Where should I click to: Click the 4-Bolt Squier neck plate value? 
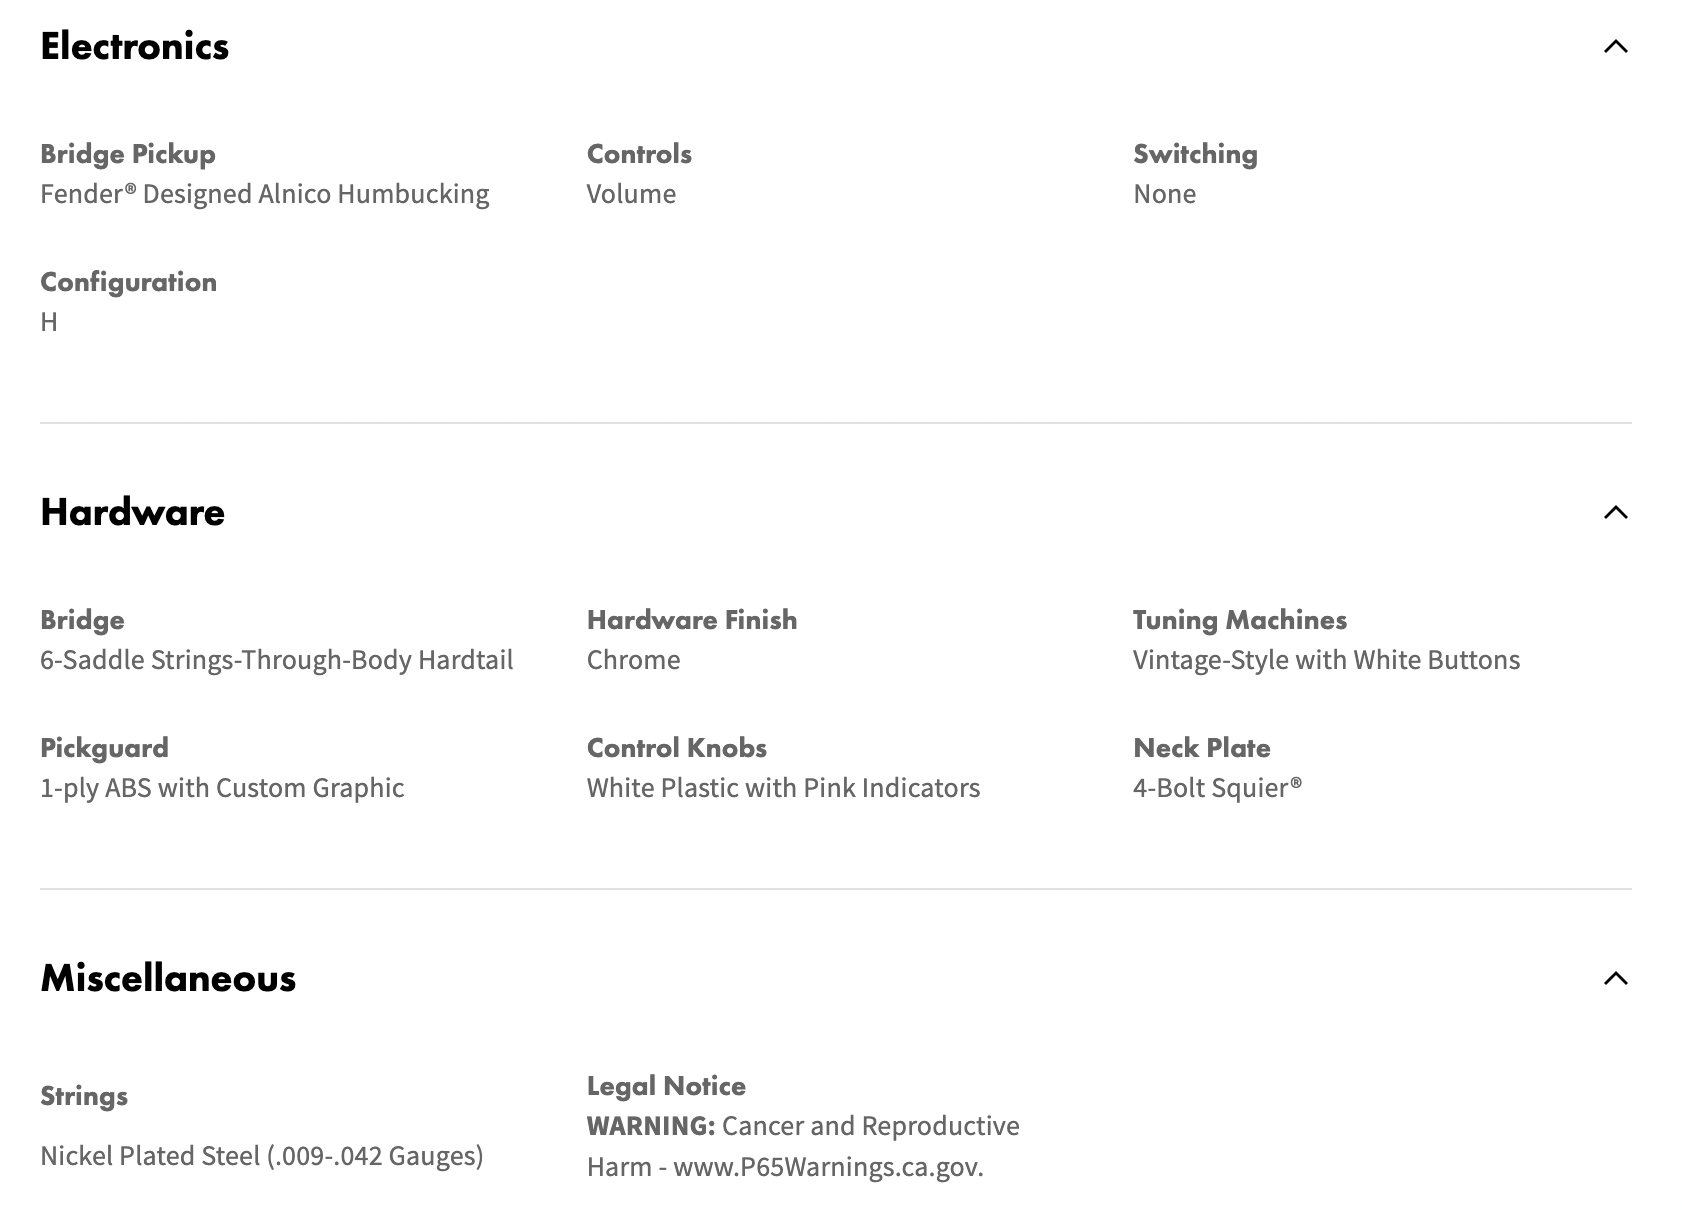(1217, 788)
